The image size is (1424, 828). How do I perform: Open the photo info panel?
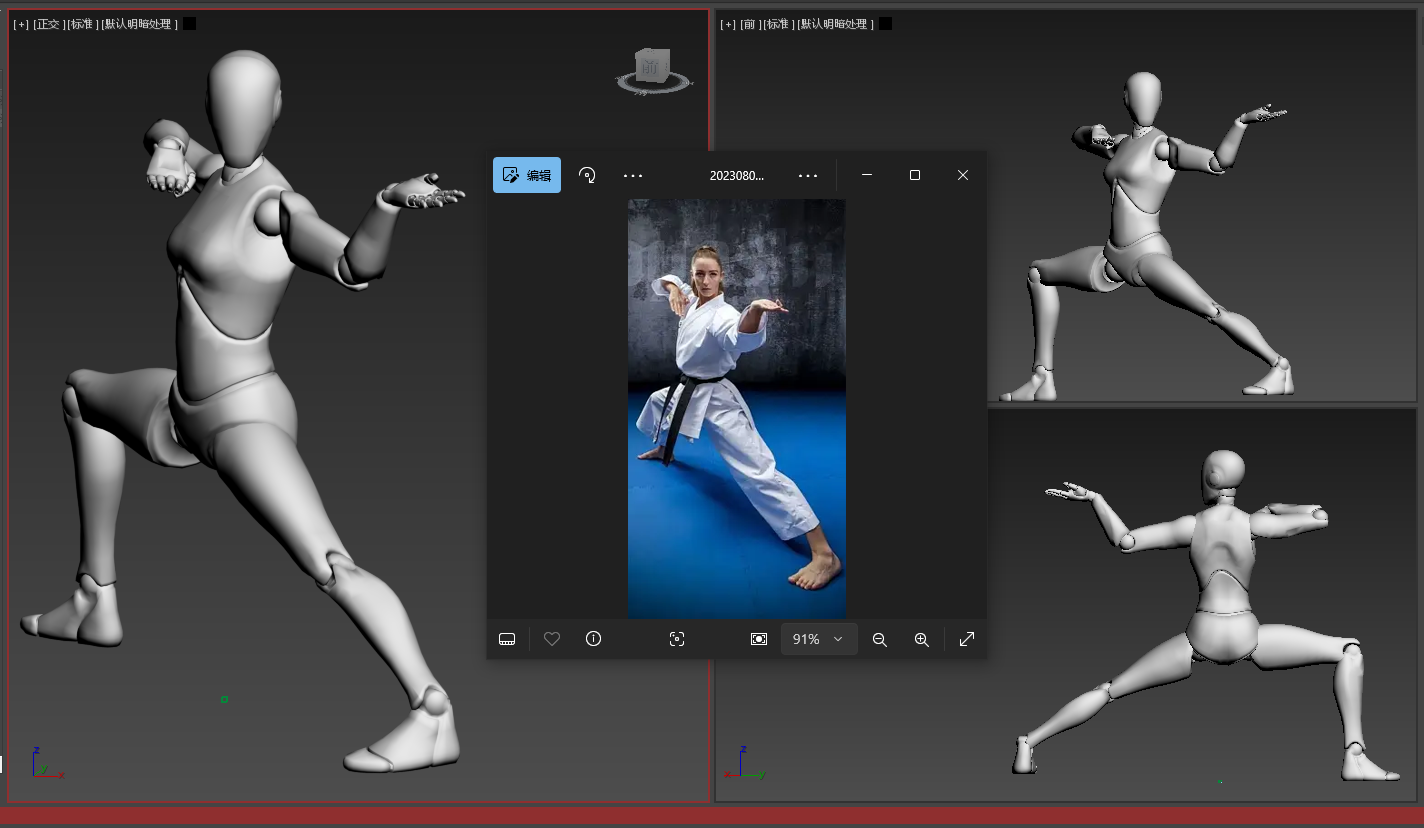click(594, 639)
